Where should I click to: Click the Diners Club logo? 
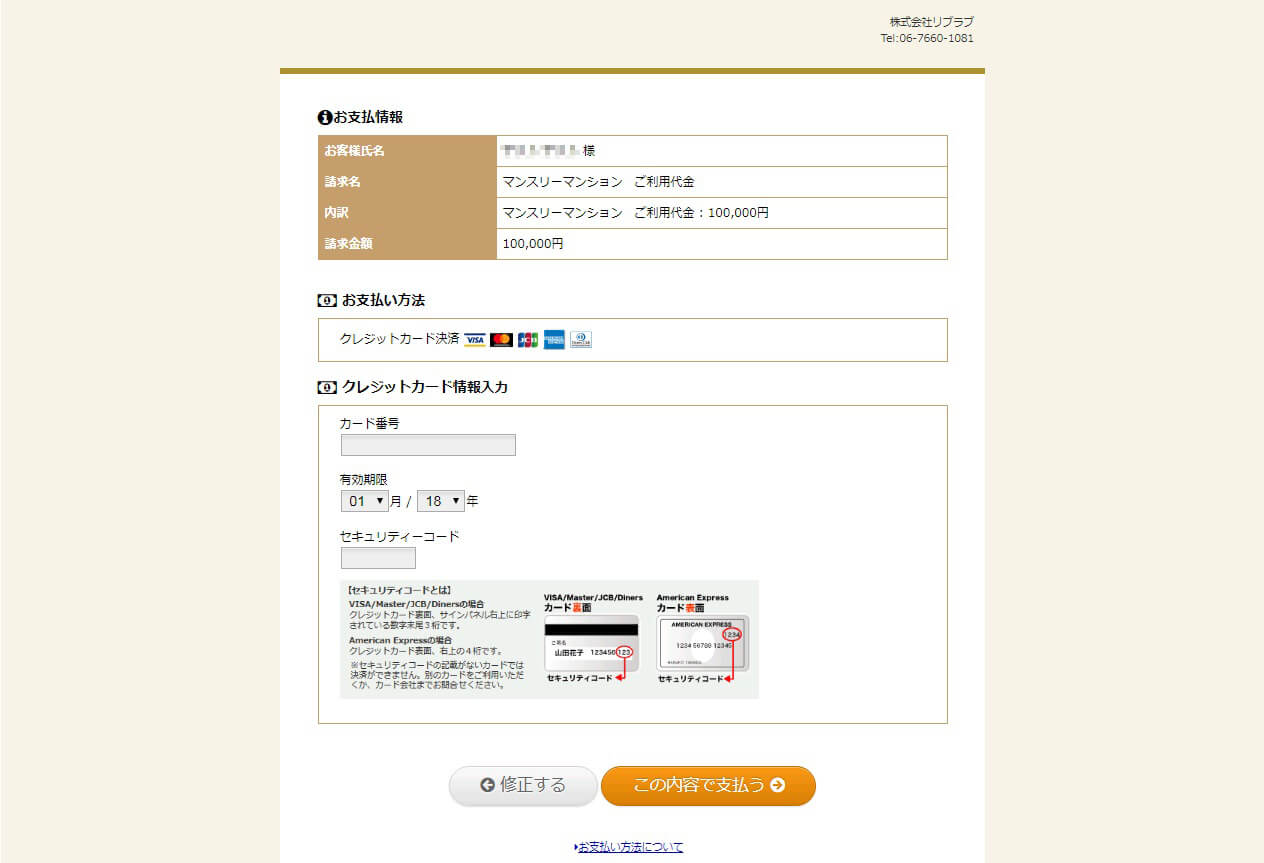[x=581, y=340]
